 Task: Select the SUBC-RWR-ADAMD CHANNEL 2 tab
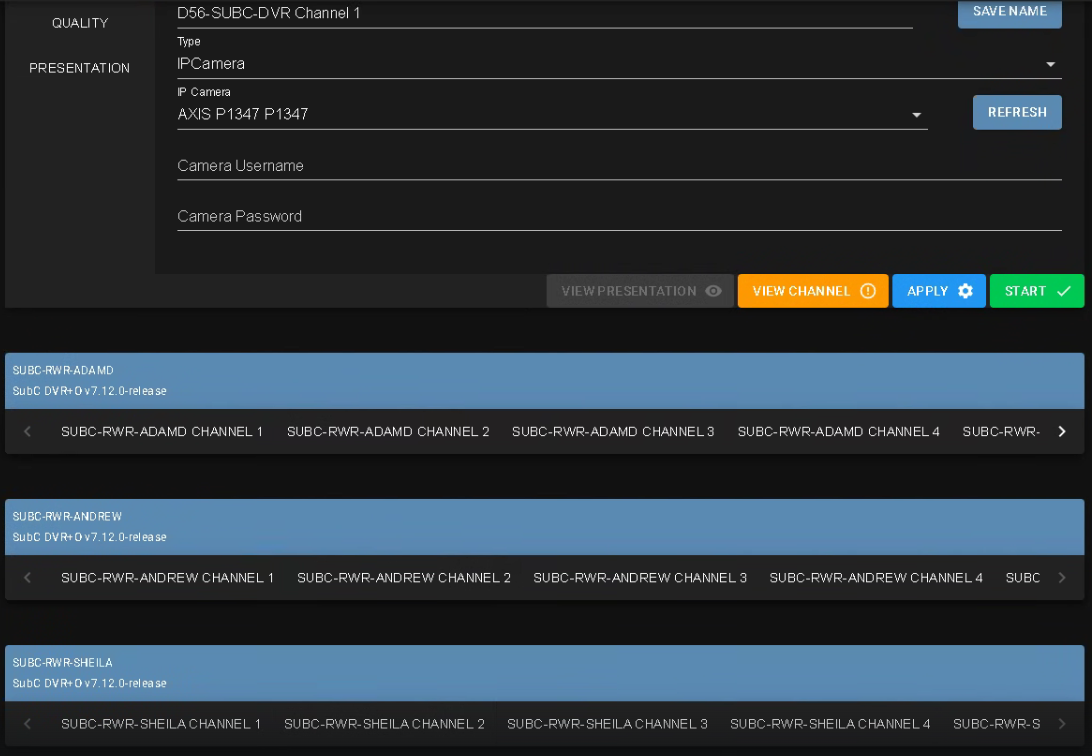388,432
